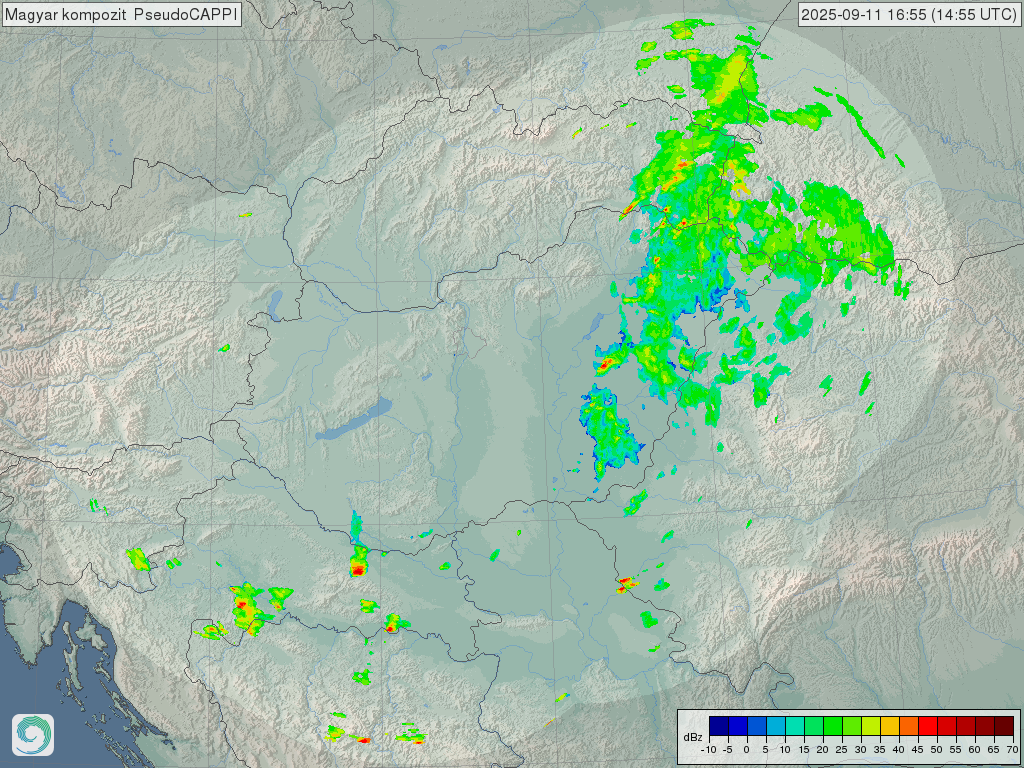This screenshot has height=768, width=1024.
Task: Click the '-10' legend scale value
Action: pos(709,750)
